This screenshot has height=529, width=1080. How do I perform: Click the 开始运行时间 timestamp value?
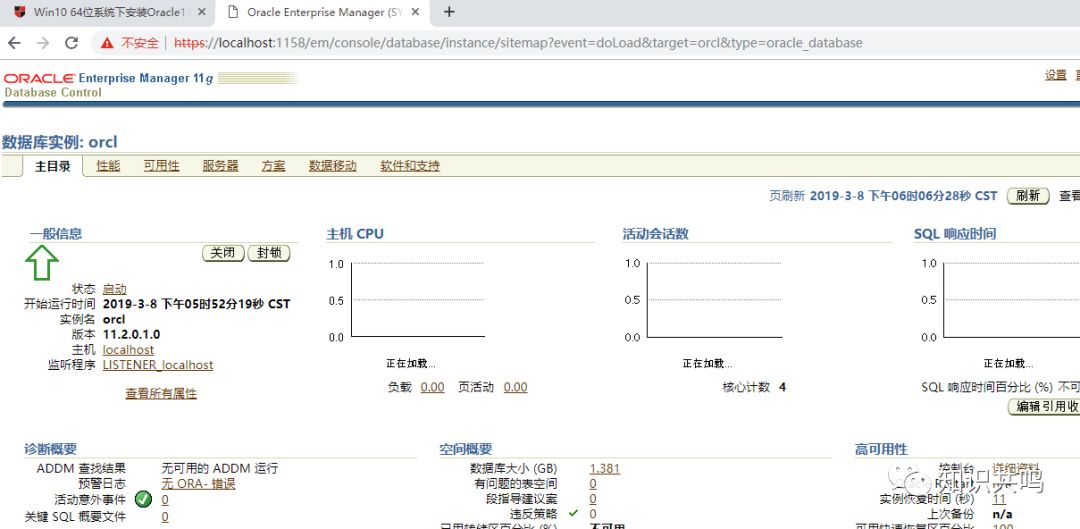[x=196, y=304]
